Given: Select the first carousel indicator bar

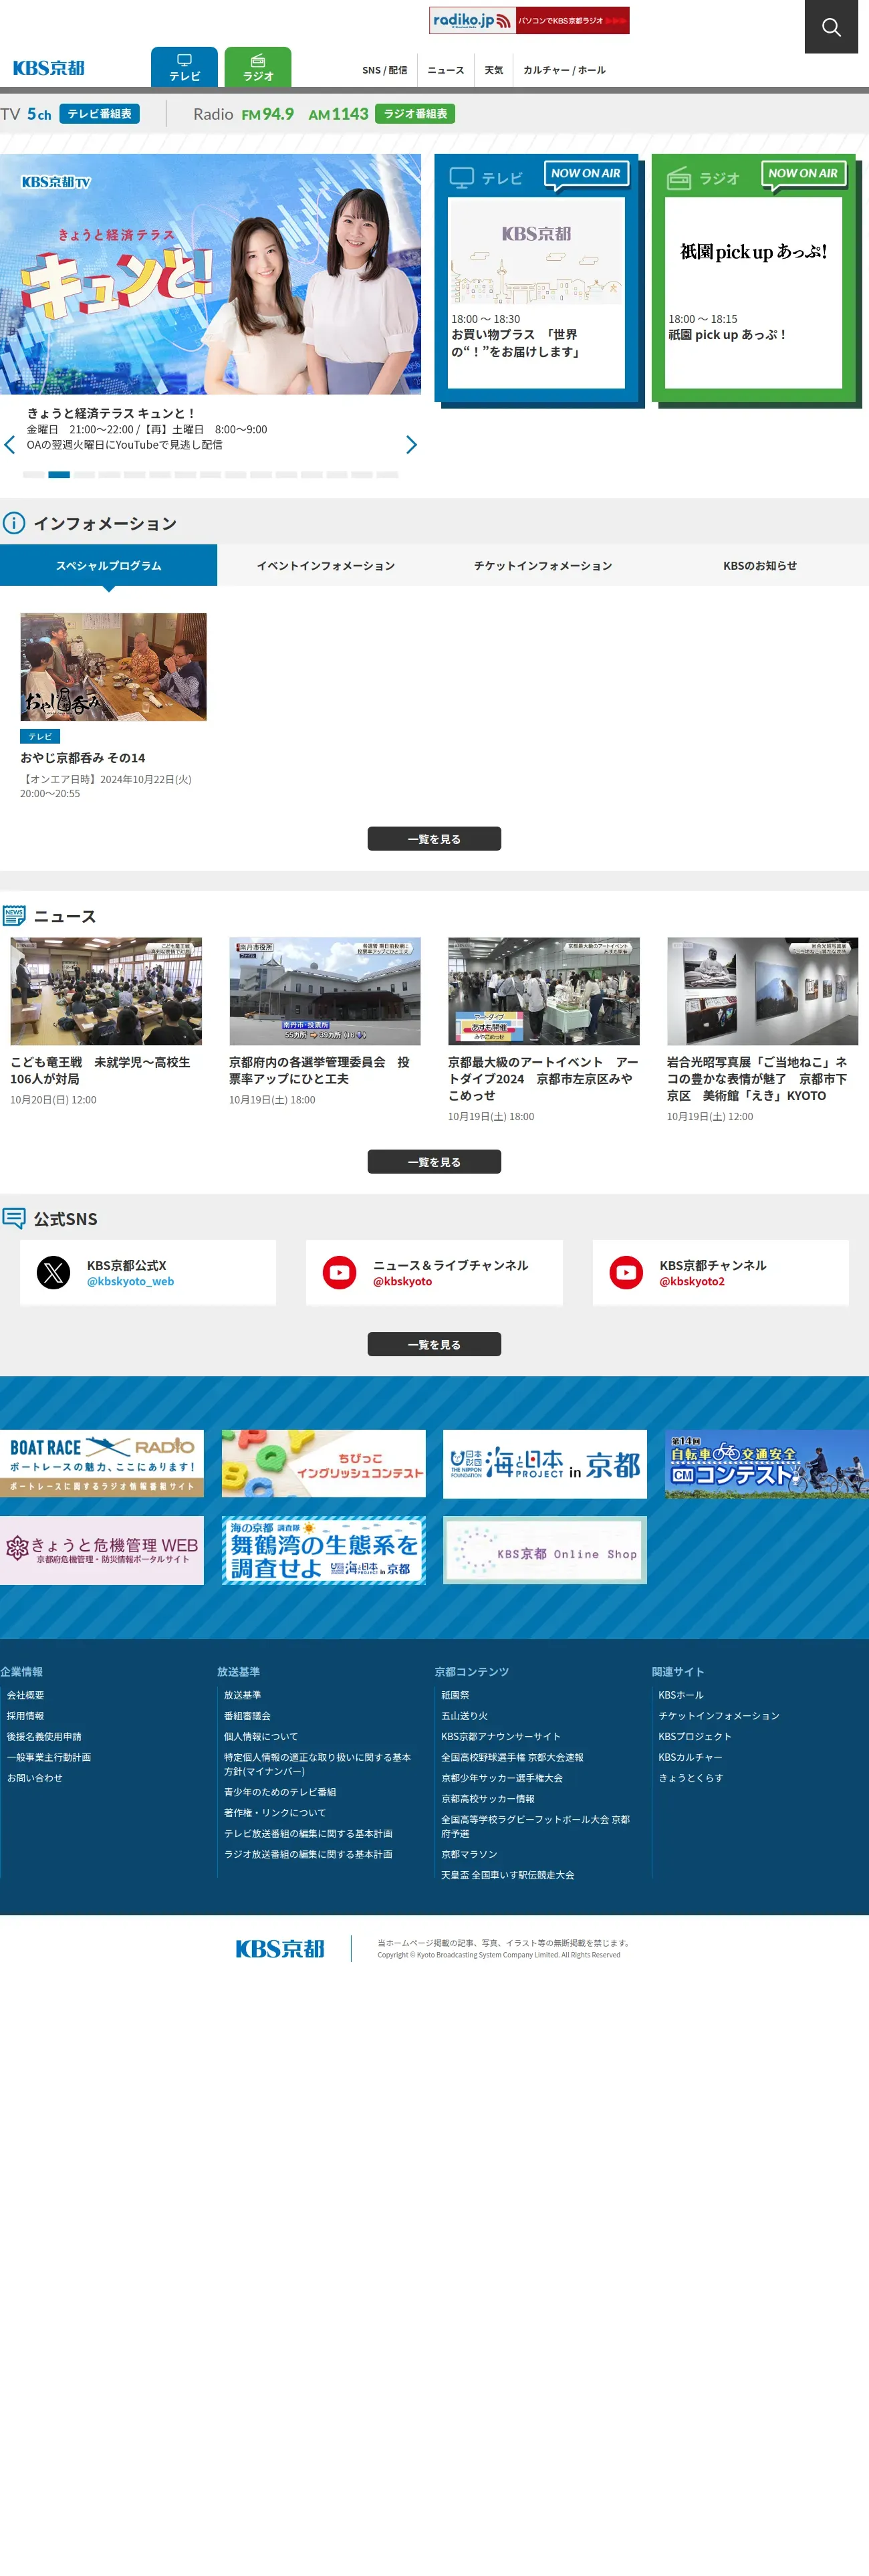Looking at the screenshot, I should (33, 475).
